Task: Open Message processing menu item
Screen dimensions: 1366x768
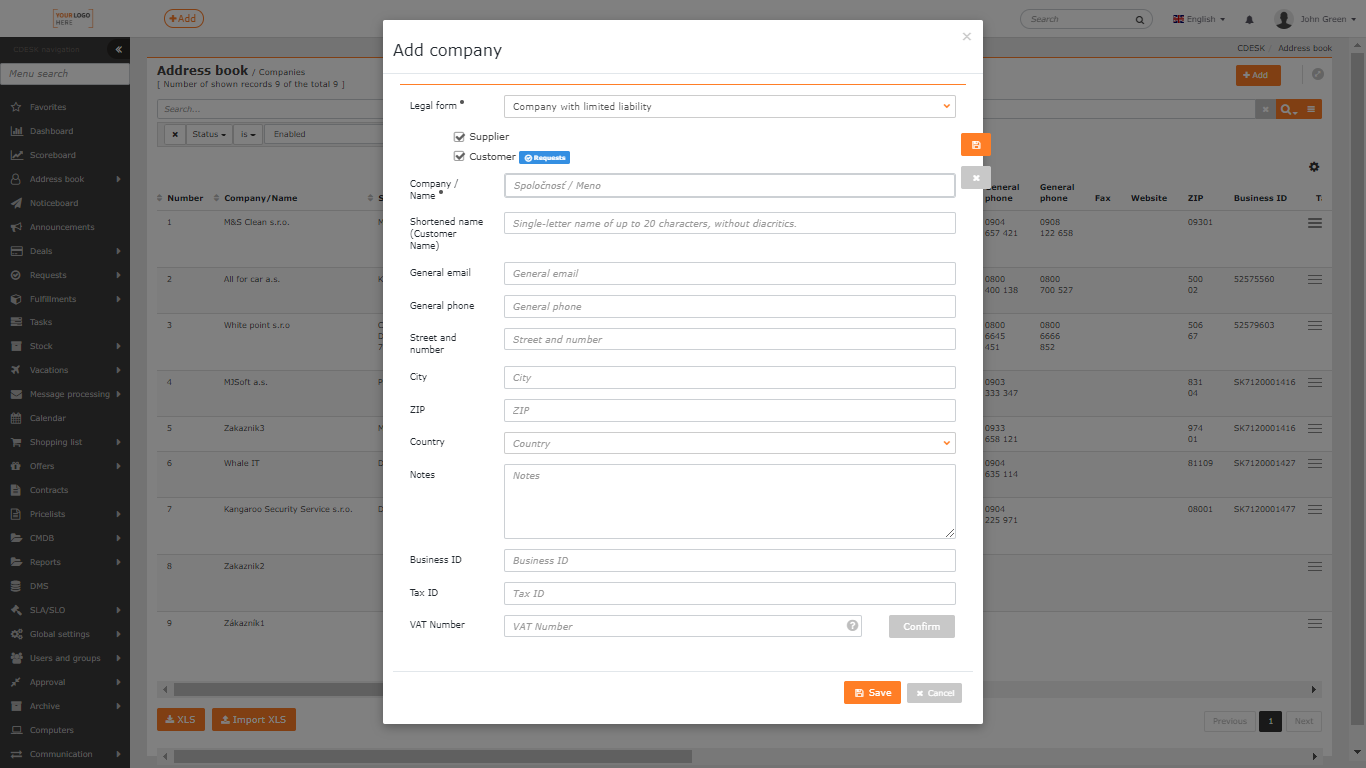Action: coord(70,394)
